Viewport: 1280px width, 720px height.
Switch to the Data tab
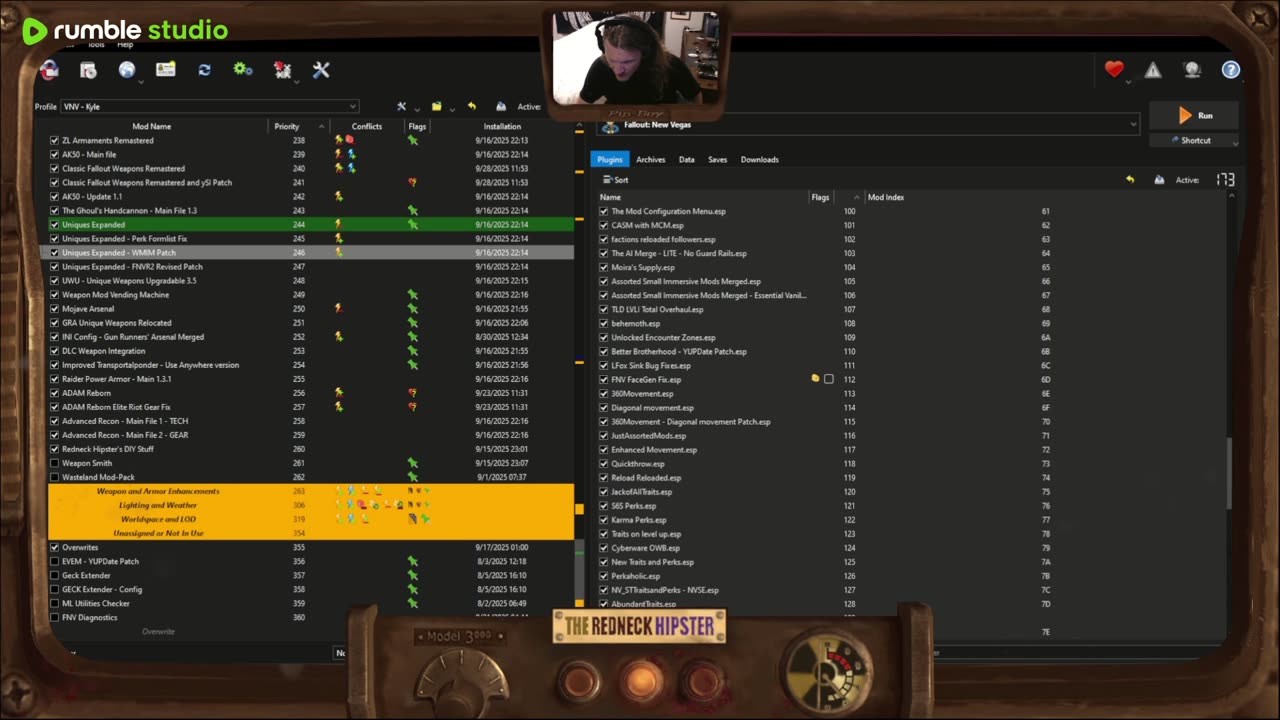click(686, 159)
